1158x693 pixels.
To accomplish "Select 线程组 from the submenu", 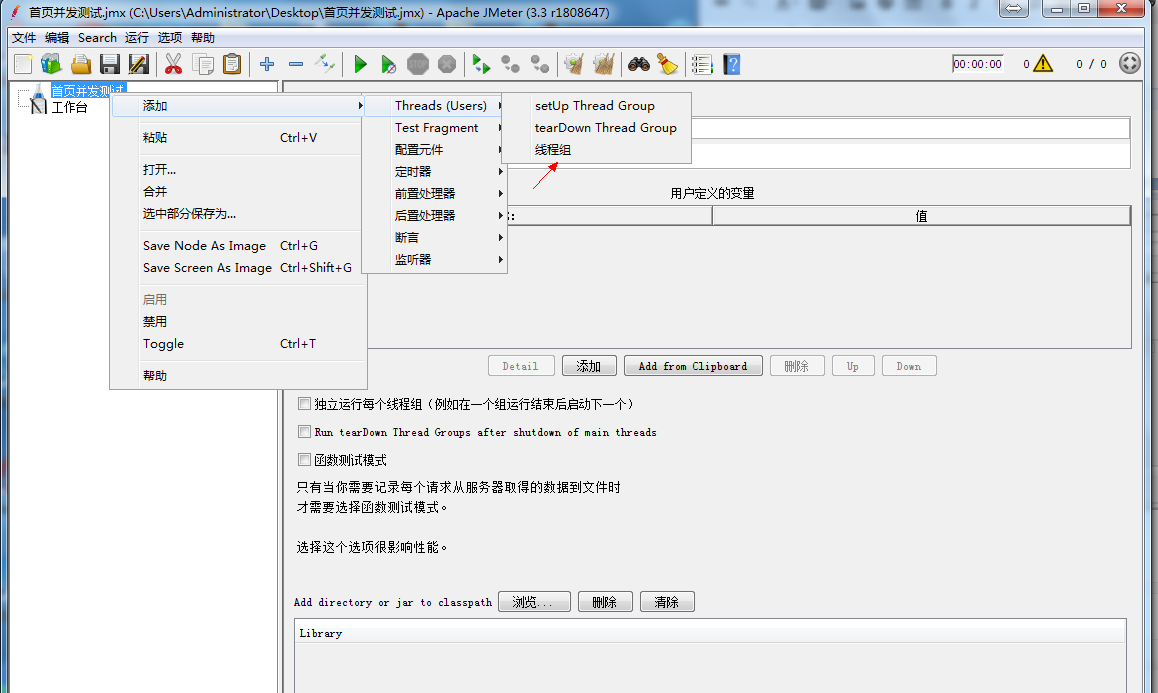I will click(597, 149).
